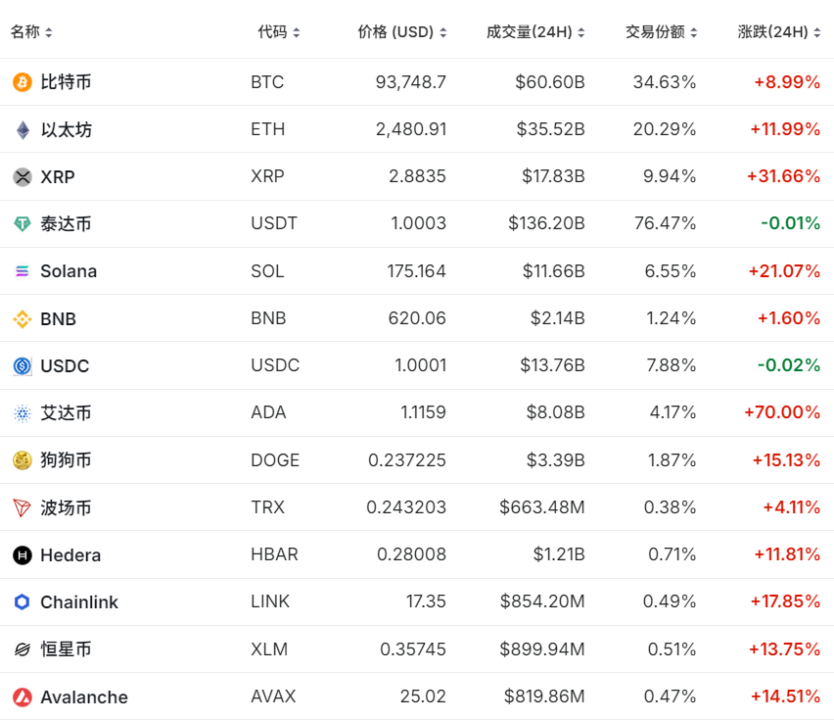Open the 比特币 row by clicking its name
The width and height of the screenshot is (834, 720).
[67, 81]
